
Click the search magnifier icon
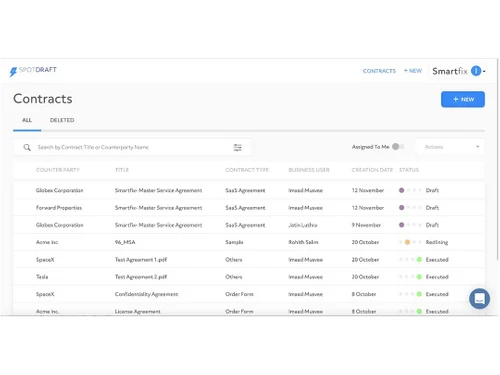point(27,147)
